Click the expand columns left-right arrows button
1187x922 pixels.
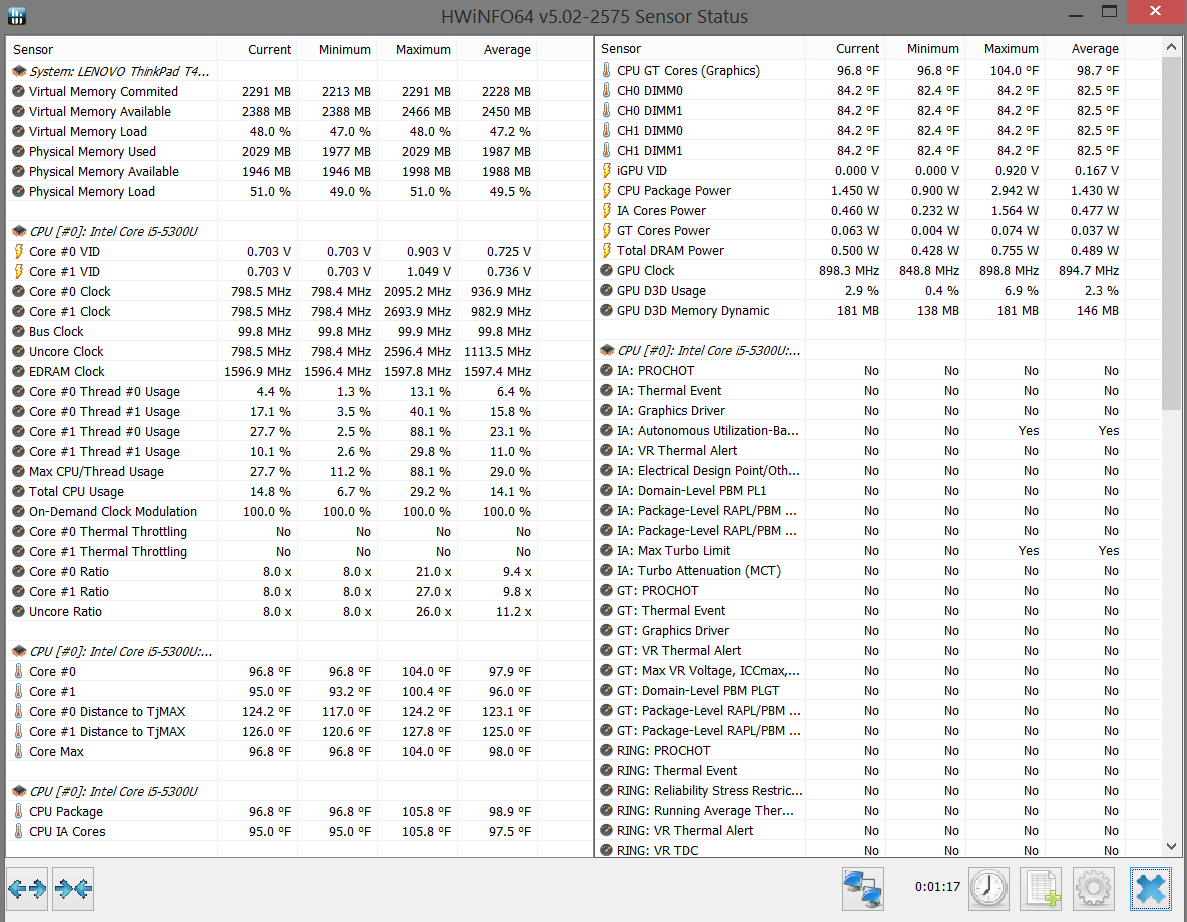(x=27, y=889)
